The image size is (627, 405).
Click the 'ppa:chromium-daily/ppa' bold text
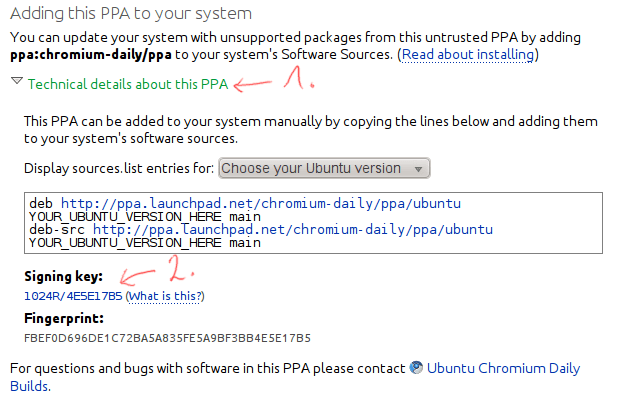pyautogui.click(x=91, y=55)
